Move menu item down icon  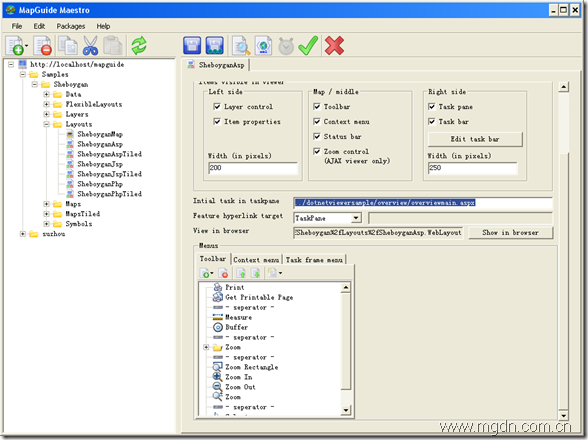click(x=256, y=273)
